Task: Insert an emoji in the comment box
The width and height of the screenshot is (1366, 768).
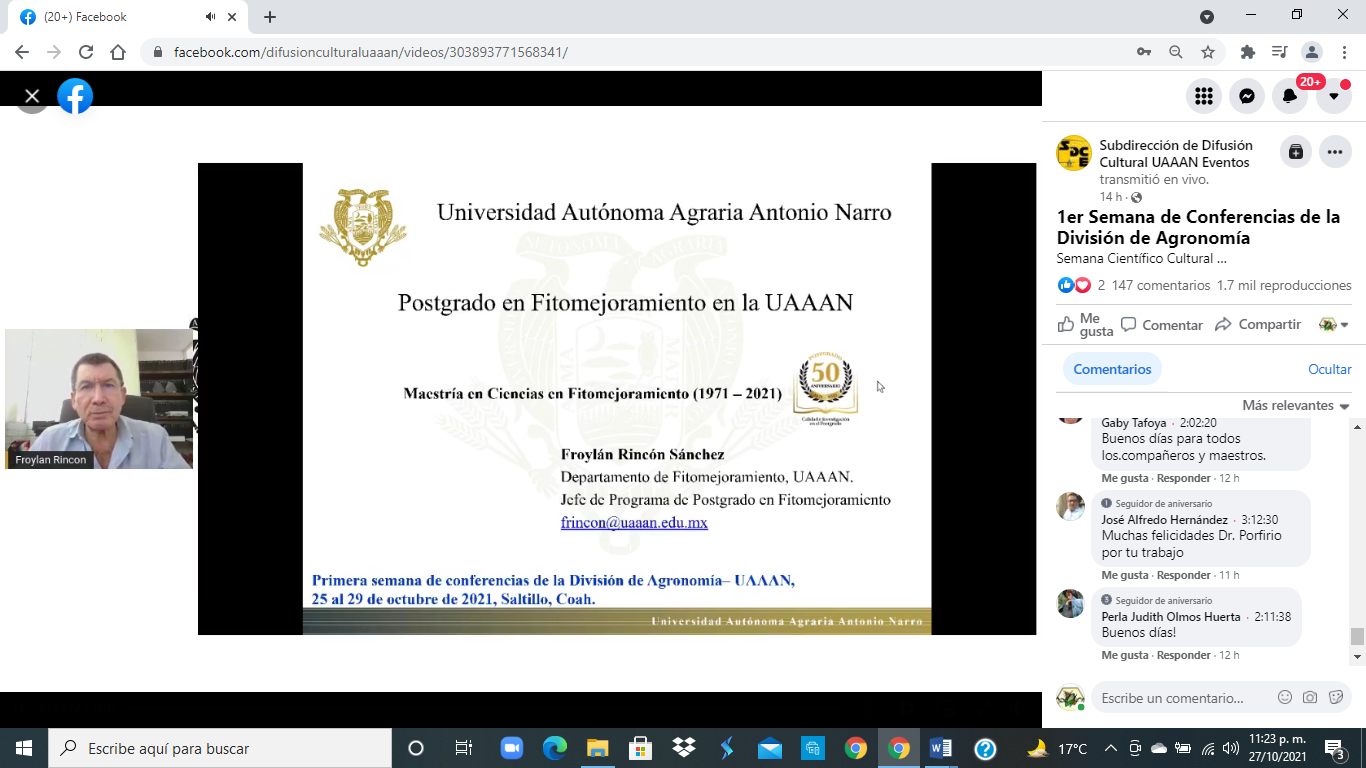Action: 1285,698
